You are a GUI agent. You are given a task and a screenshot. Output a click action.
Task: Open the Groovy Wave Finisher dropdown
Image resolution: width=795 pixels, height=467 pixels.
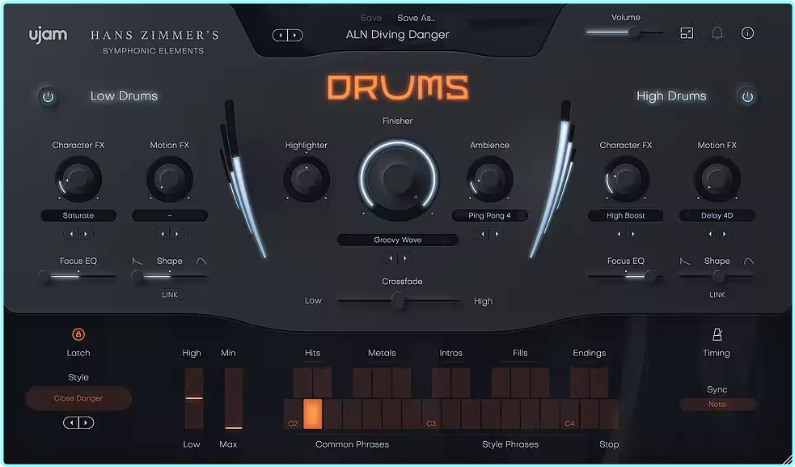click(398, 240)
